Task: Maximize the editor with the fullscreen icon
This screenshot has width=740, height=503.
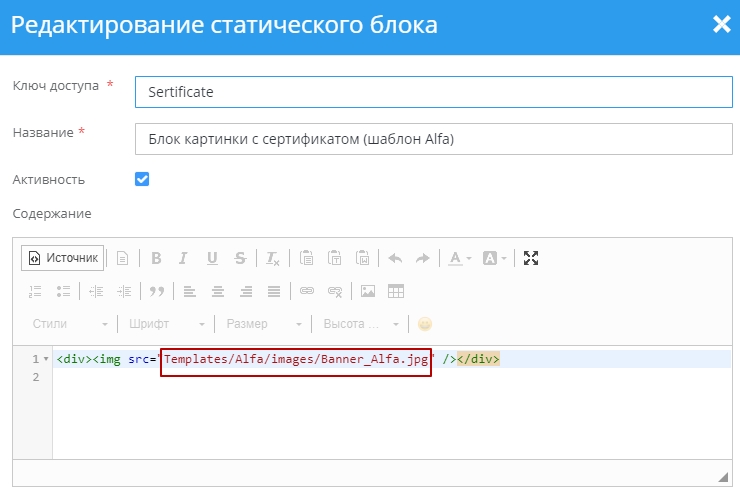Action: click(x=531, y=258)
